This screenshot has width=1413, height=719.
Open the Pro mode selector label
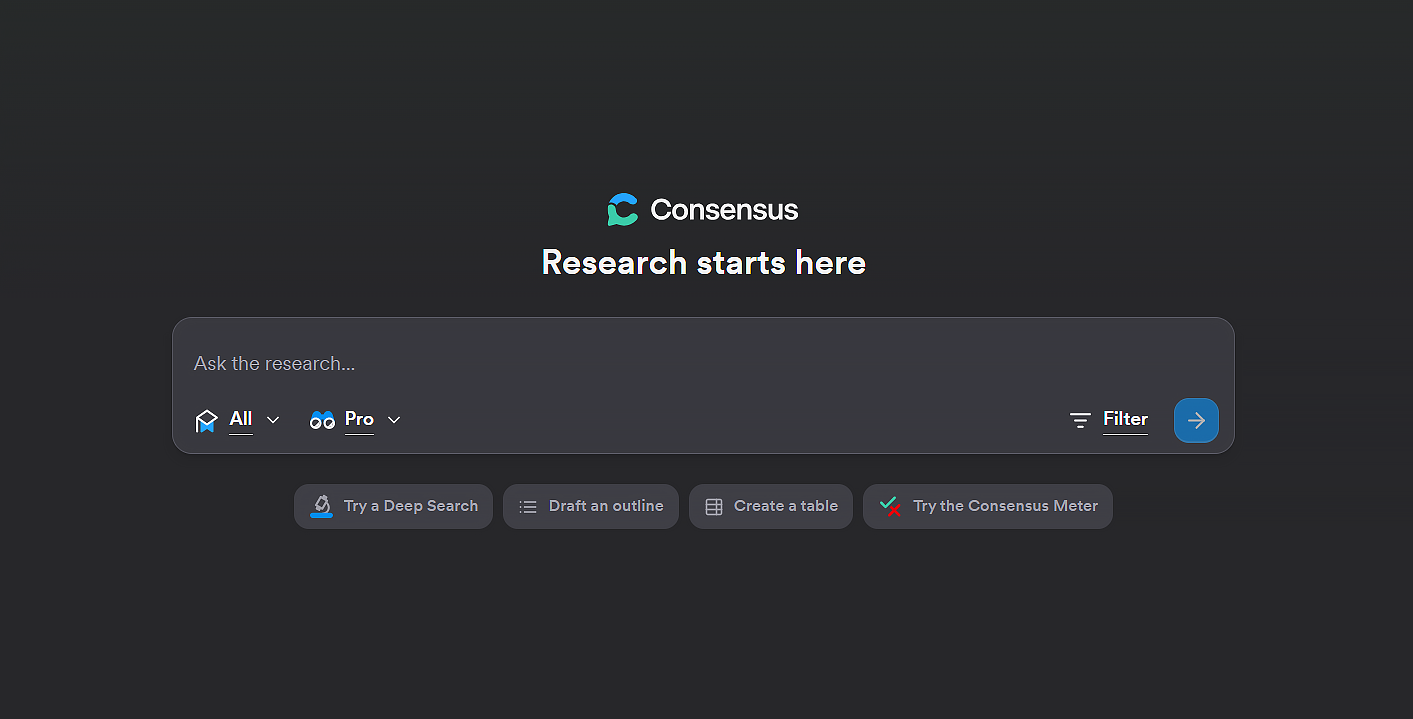(x=359, y=419)
